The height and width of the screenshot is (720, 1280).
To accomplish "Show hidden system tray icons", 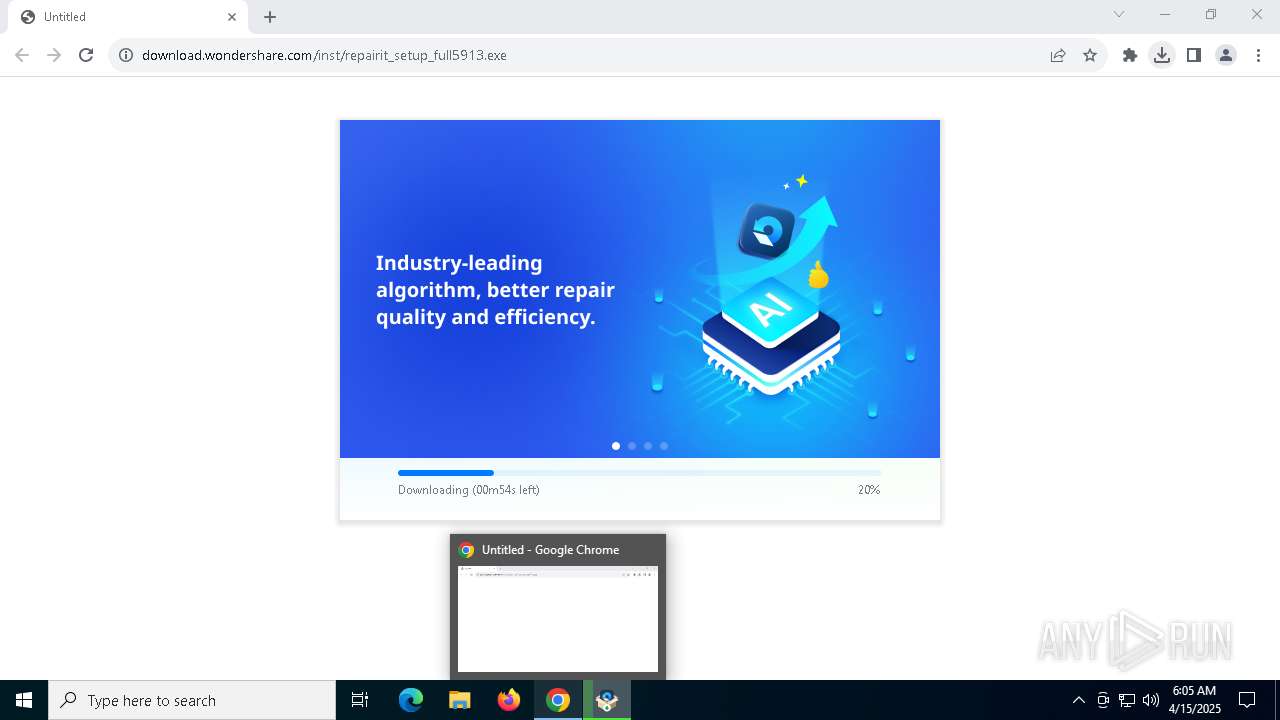I will pos(1078,700).
